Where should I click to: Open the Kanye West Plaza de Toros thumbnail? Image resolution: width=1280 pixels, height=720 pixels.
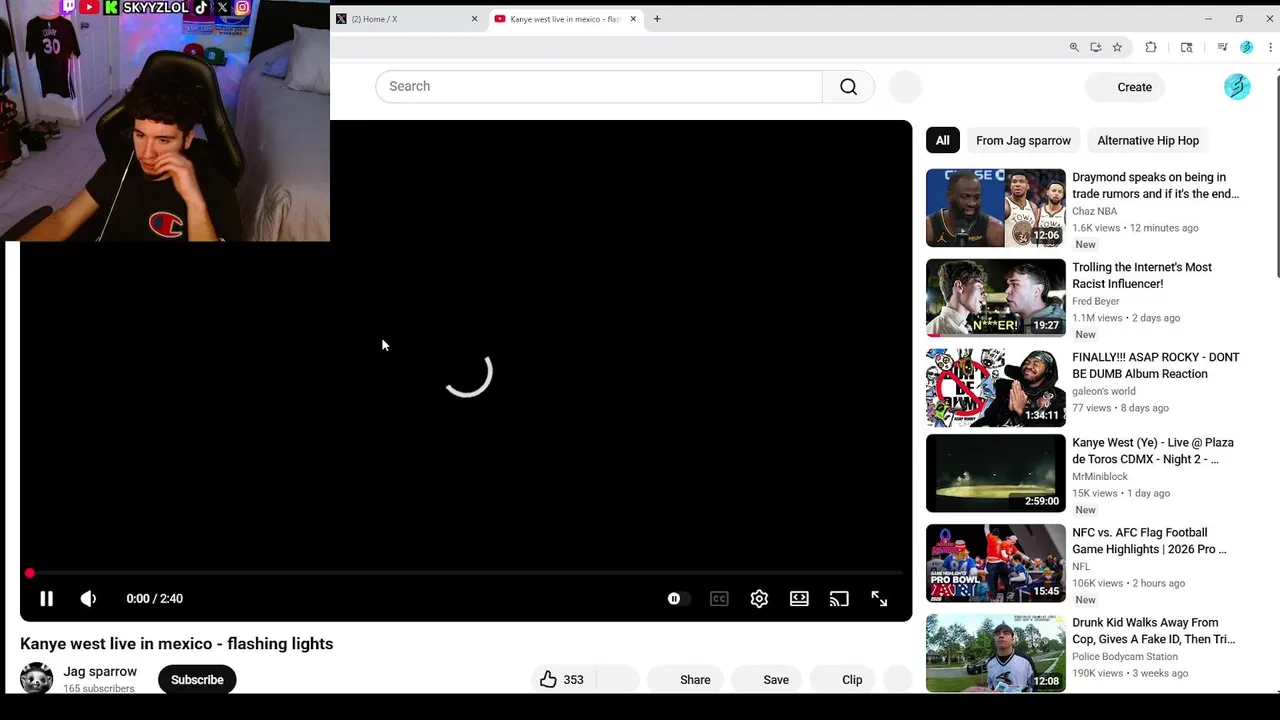[x=996, y=473]
